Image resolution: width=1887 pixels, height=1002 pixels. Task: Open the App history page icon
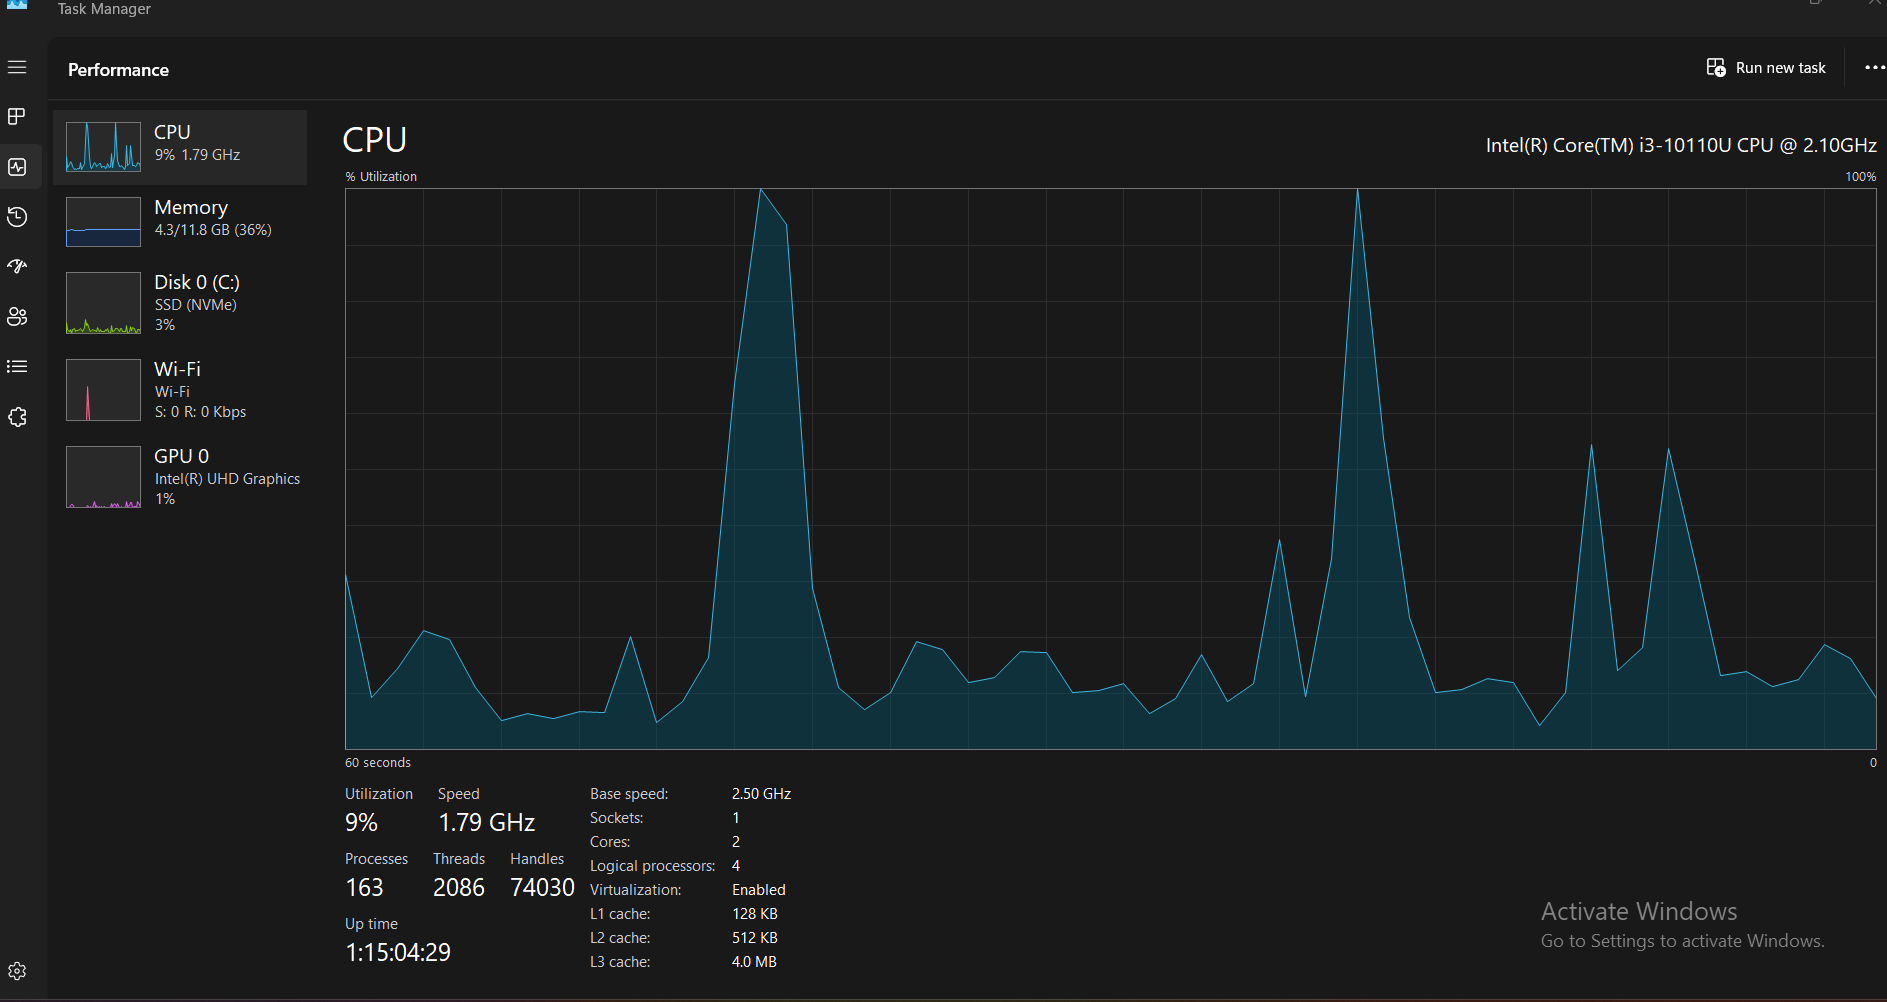[x=17, y=217]
